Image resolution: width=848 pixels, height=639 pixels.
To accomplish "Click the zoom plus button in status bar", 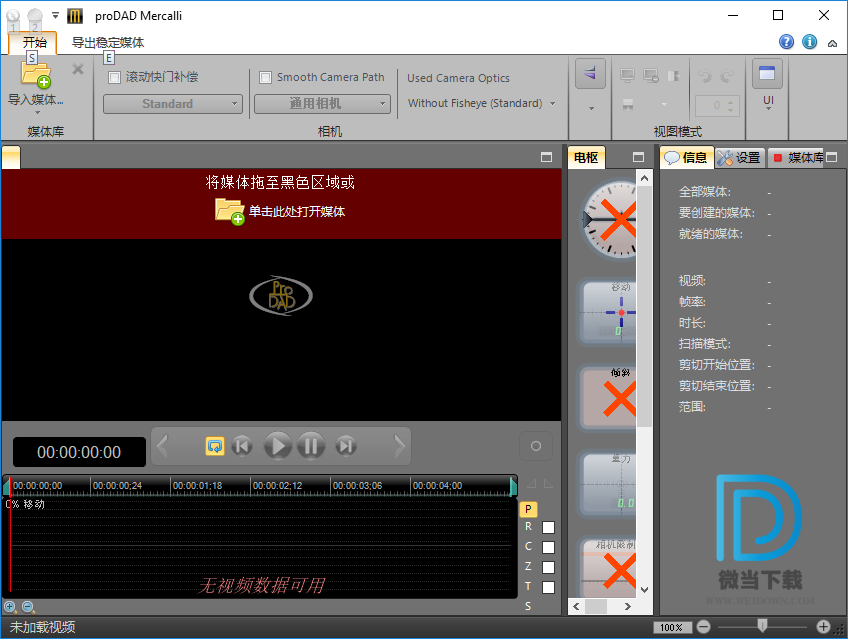I will [x=823, y=627].
